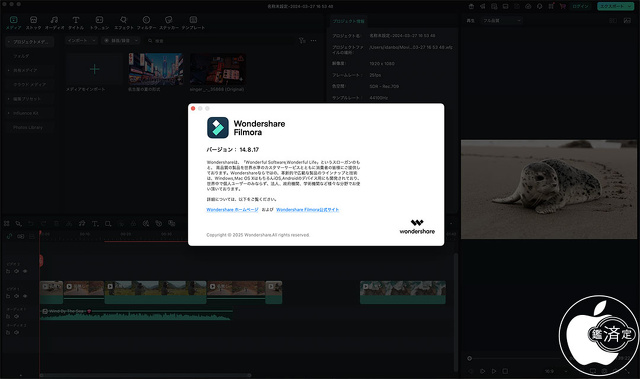Viewport: 640px width, 379px height.
Task: Open the インポート dropdown
Action: (x=82, y=40)
